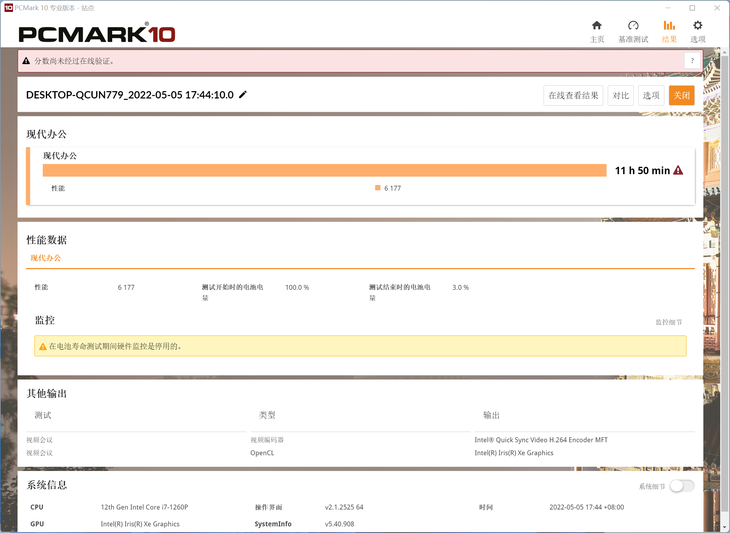
Task: Click the pencil icon to rename result
Action: (x=243, y=95)
